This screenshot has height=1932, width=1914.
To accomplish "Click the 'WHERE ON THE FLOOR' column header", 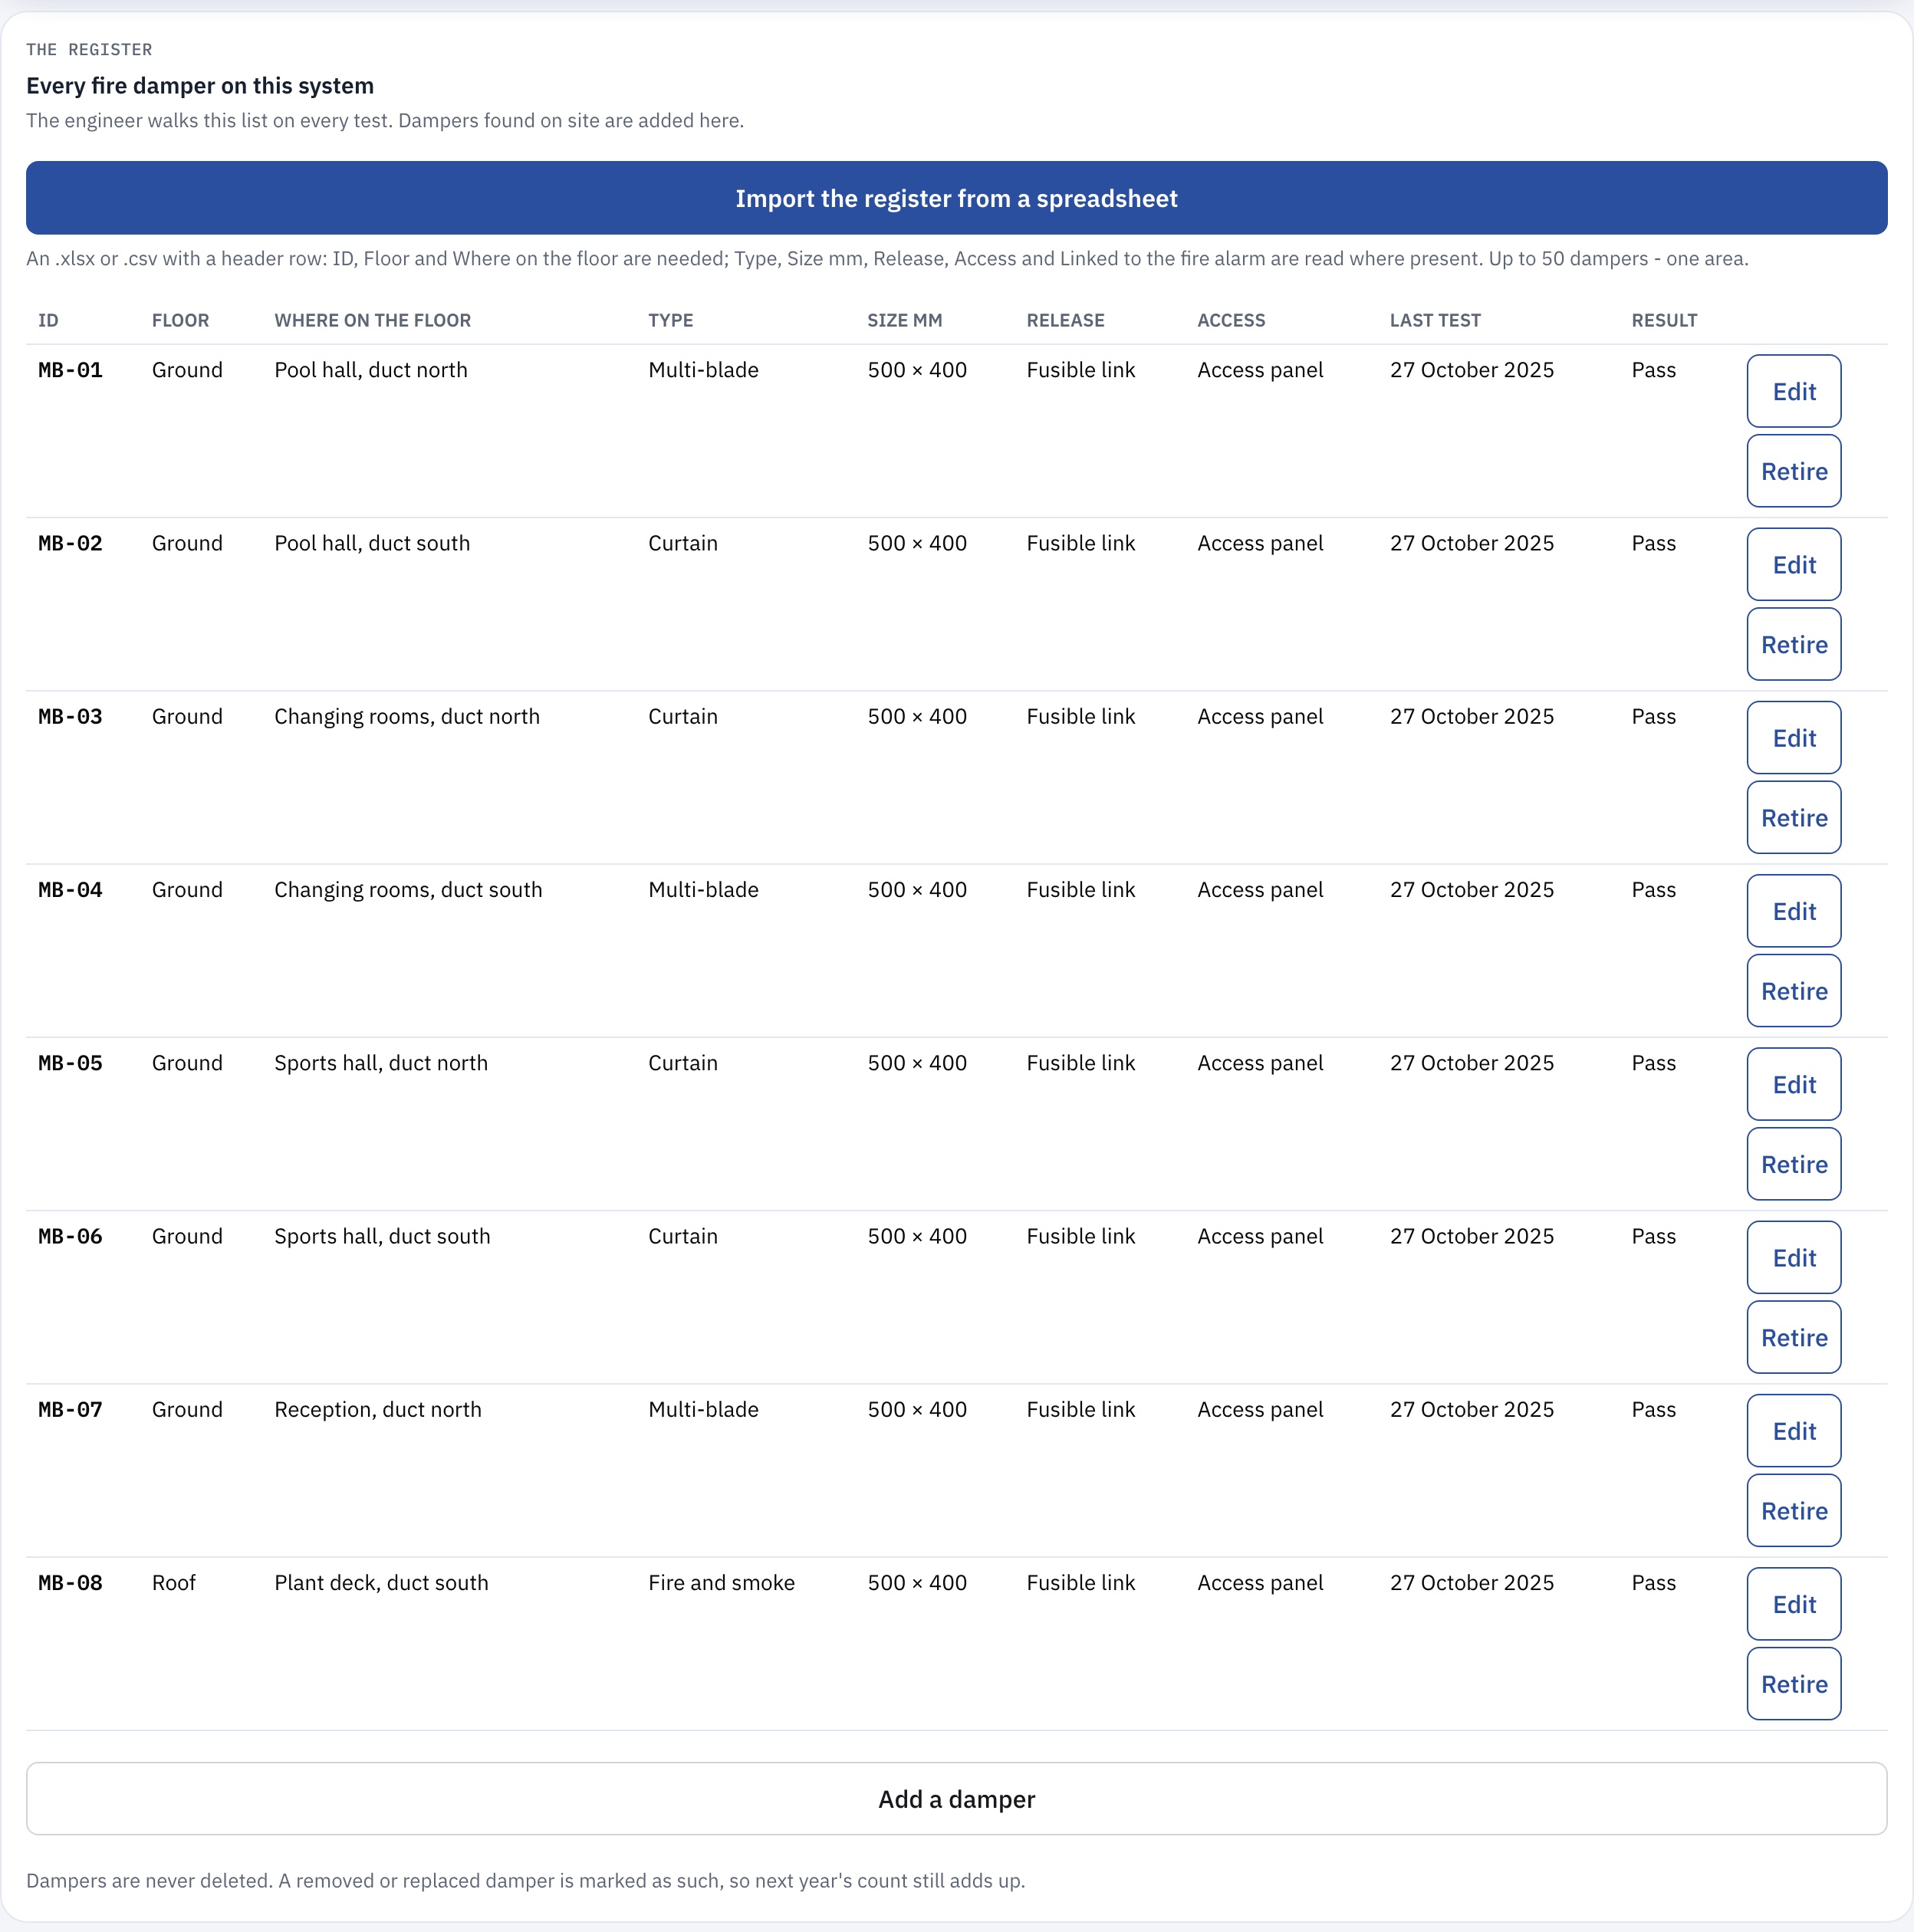I will point(372,320).
